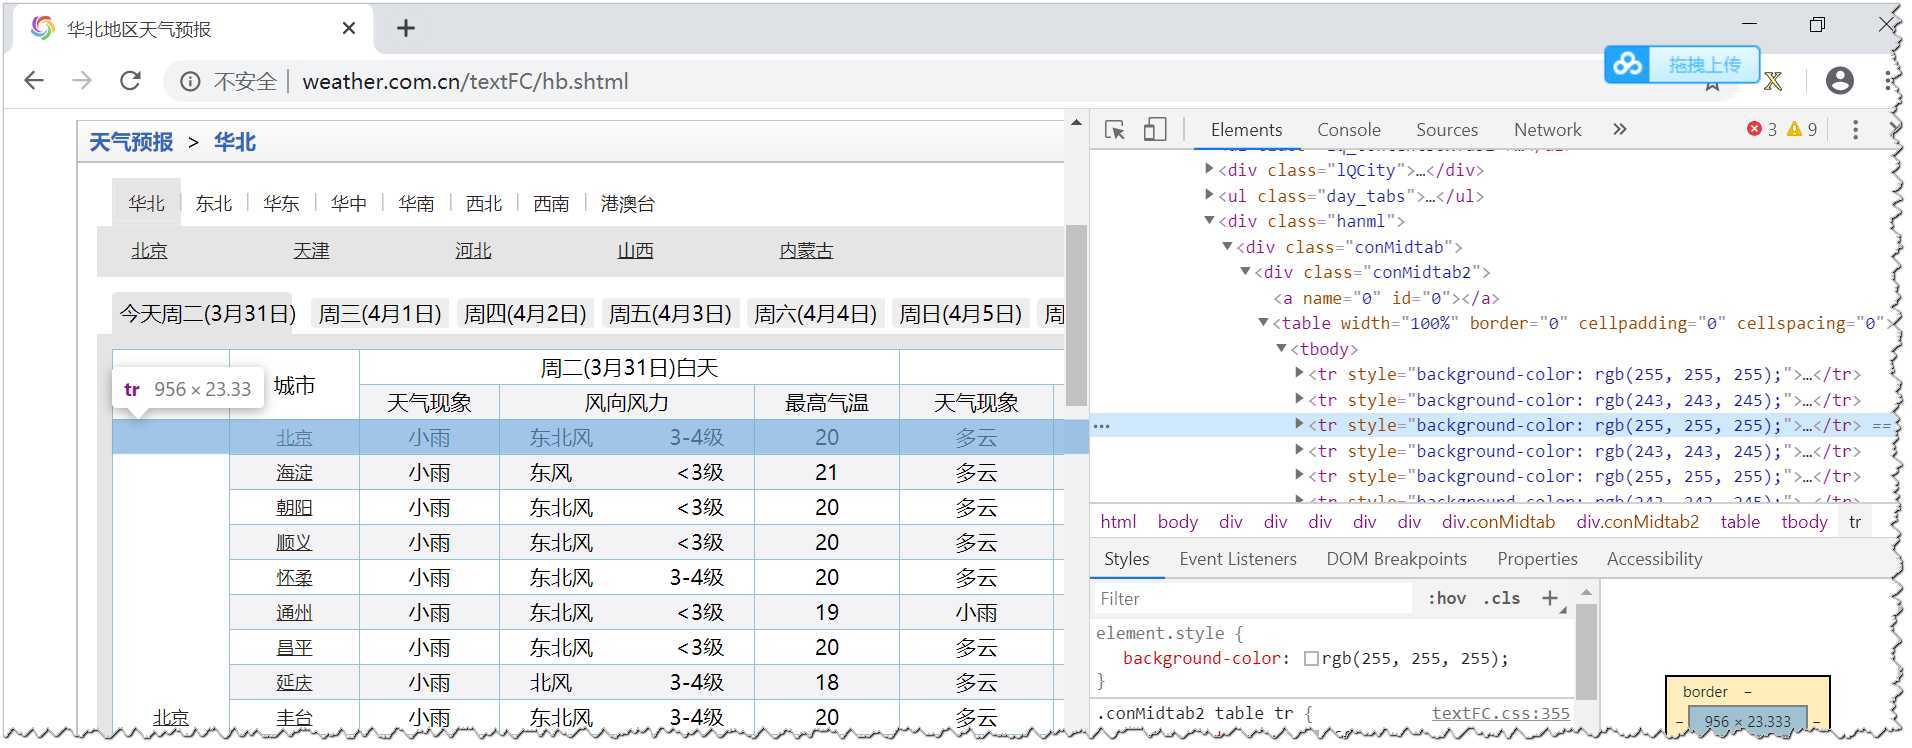The height and width of the screenshot is (748, 1912).
Task: Collapse the table width 100% node
Action: 1263,322
